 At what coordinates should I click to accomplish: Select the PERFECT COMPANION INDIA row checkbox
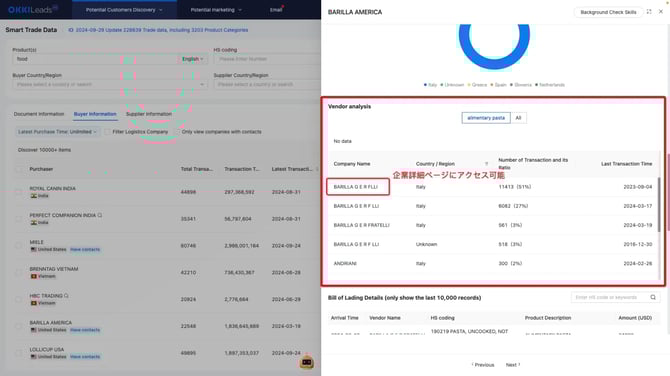pos(18,219)
